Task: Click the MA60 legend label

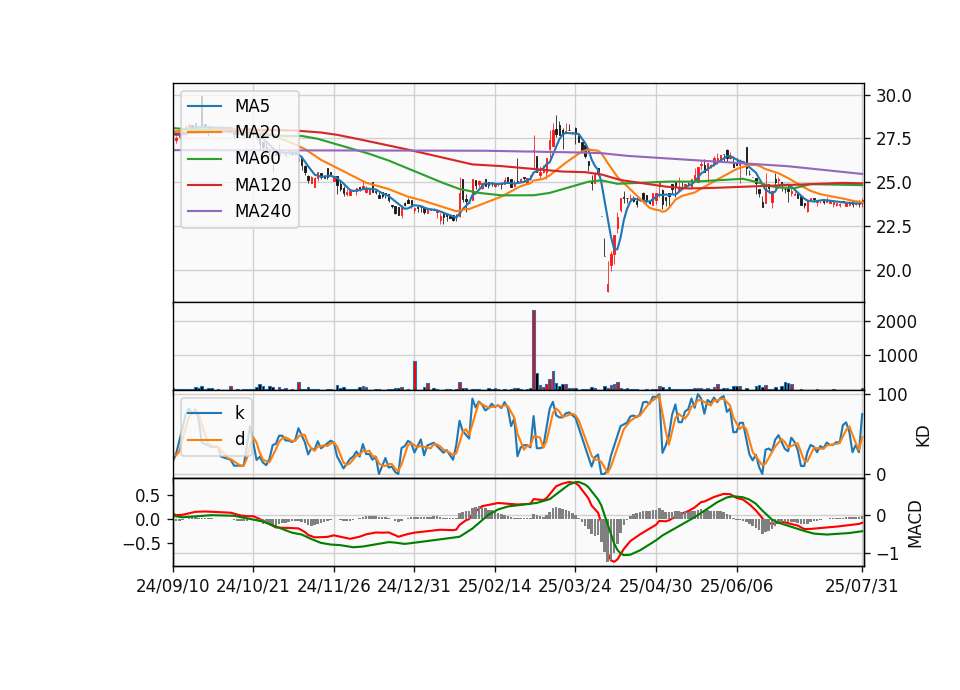Action: point(257,159)
